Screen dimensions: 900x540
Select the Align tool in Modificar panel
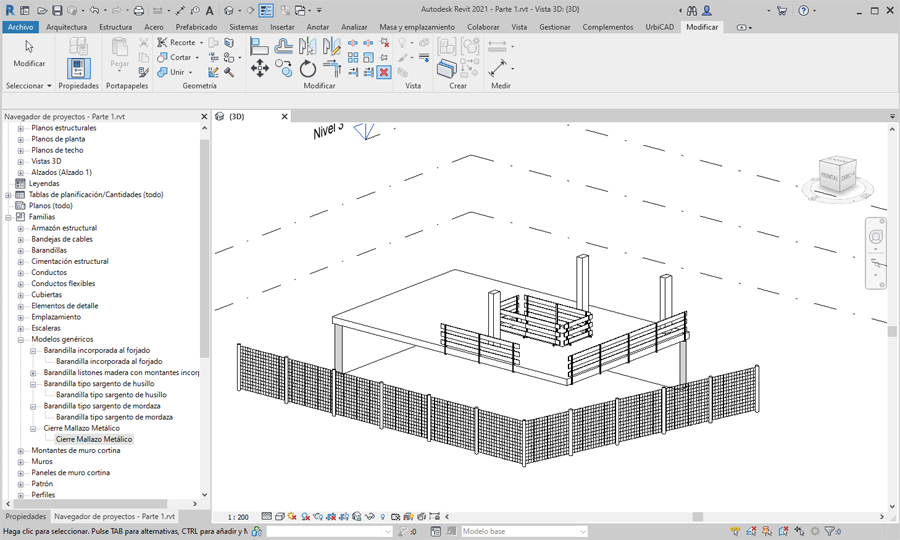point(259,46)
